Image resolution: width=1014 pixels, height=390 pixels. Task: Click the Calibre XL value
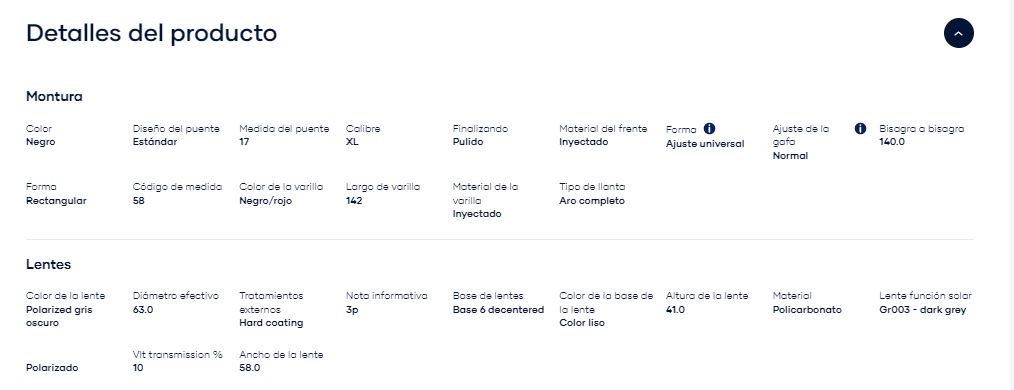pyautogui.click(x=352, y=142)
